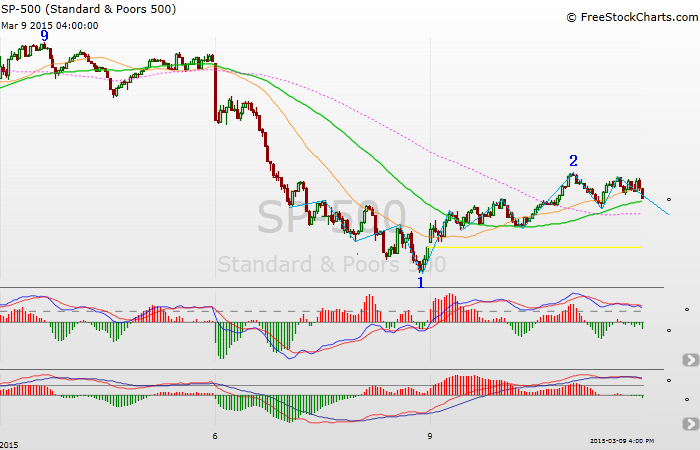
Task: Click the large red gap-down candle near date 6
Action: click(x=216, y=92)
